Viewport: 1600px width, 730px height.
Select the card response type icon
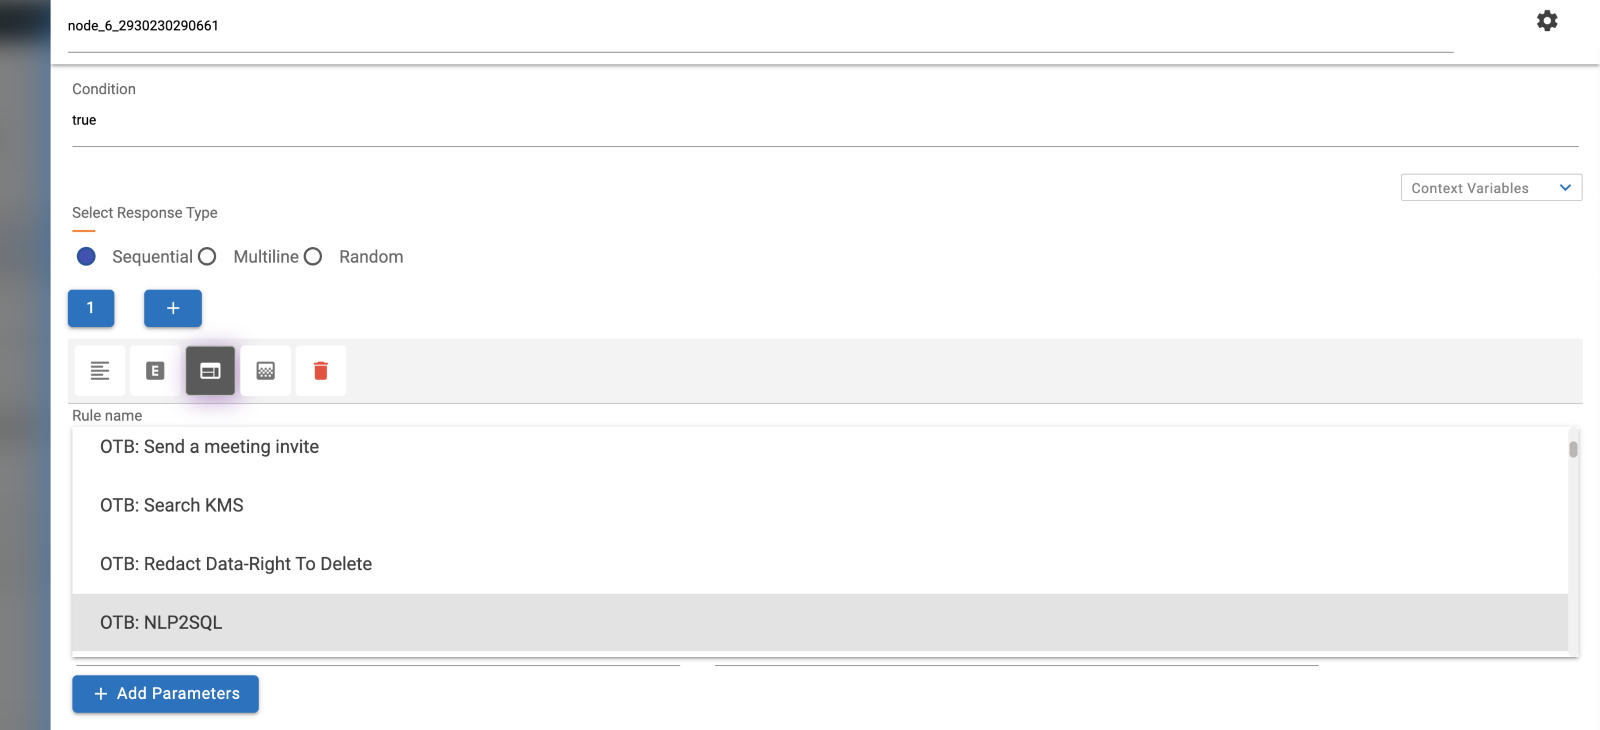click(210, 370)
